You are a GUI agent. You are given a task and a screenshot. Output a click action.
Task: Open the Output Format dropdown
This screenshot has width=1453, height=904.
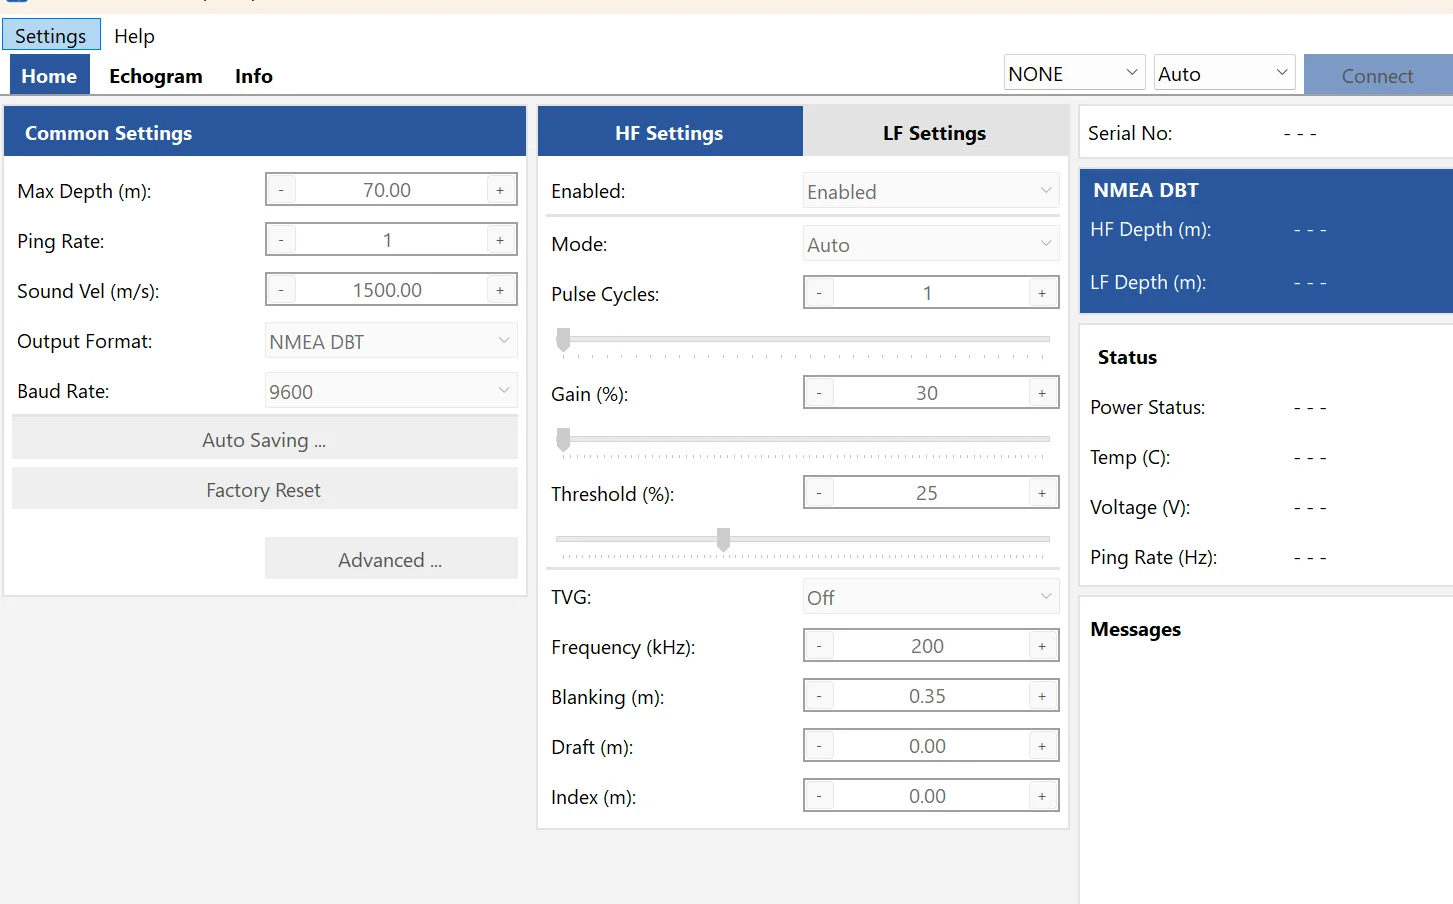pyautogui.click(x=391, y=341)
